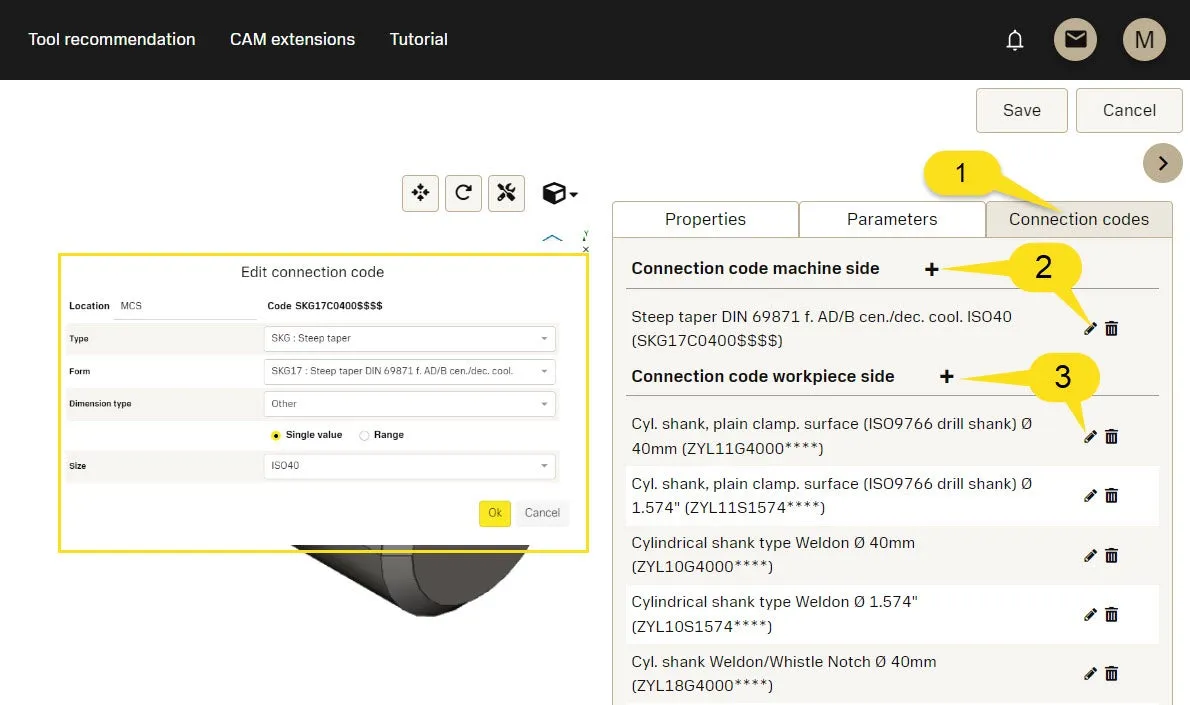Switch to the Parameters tab
1190x705 pixels.
pyautogui.click(x=892, y=220)
